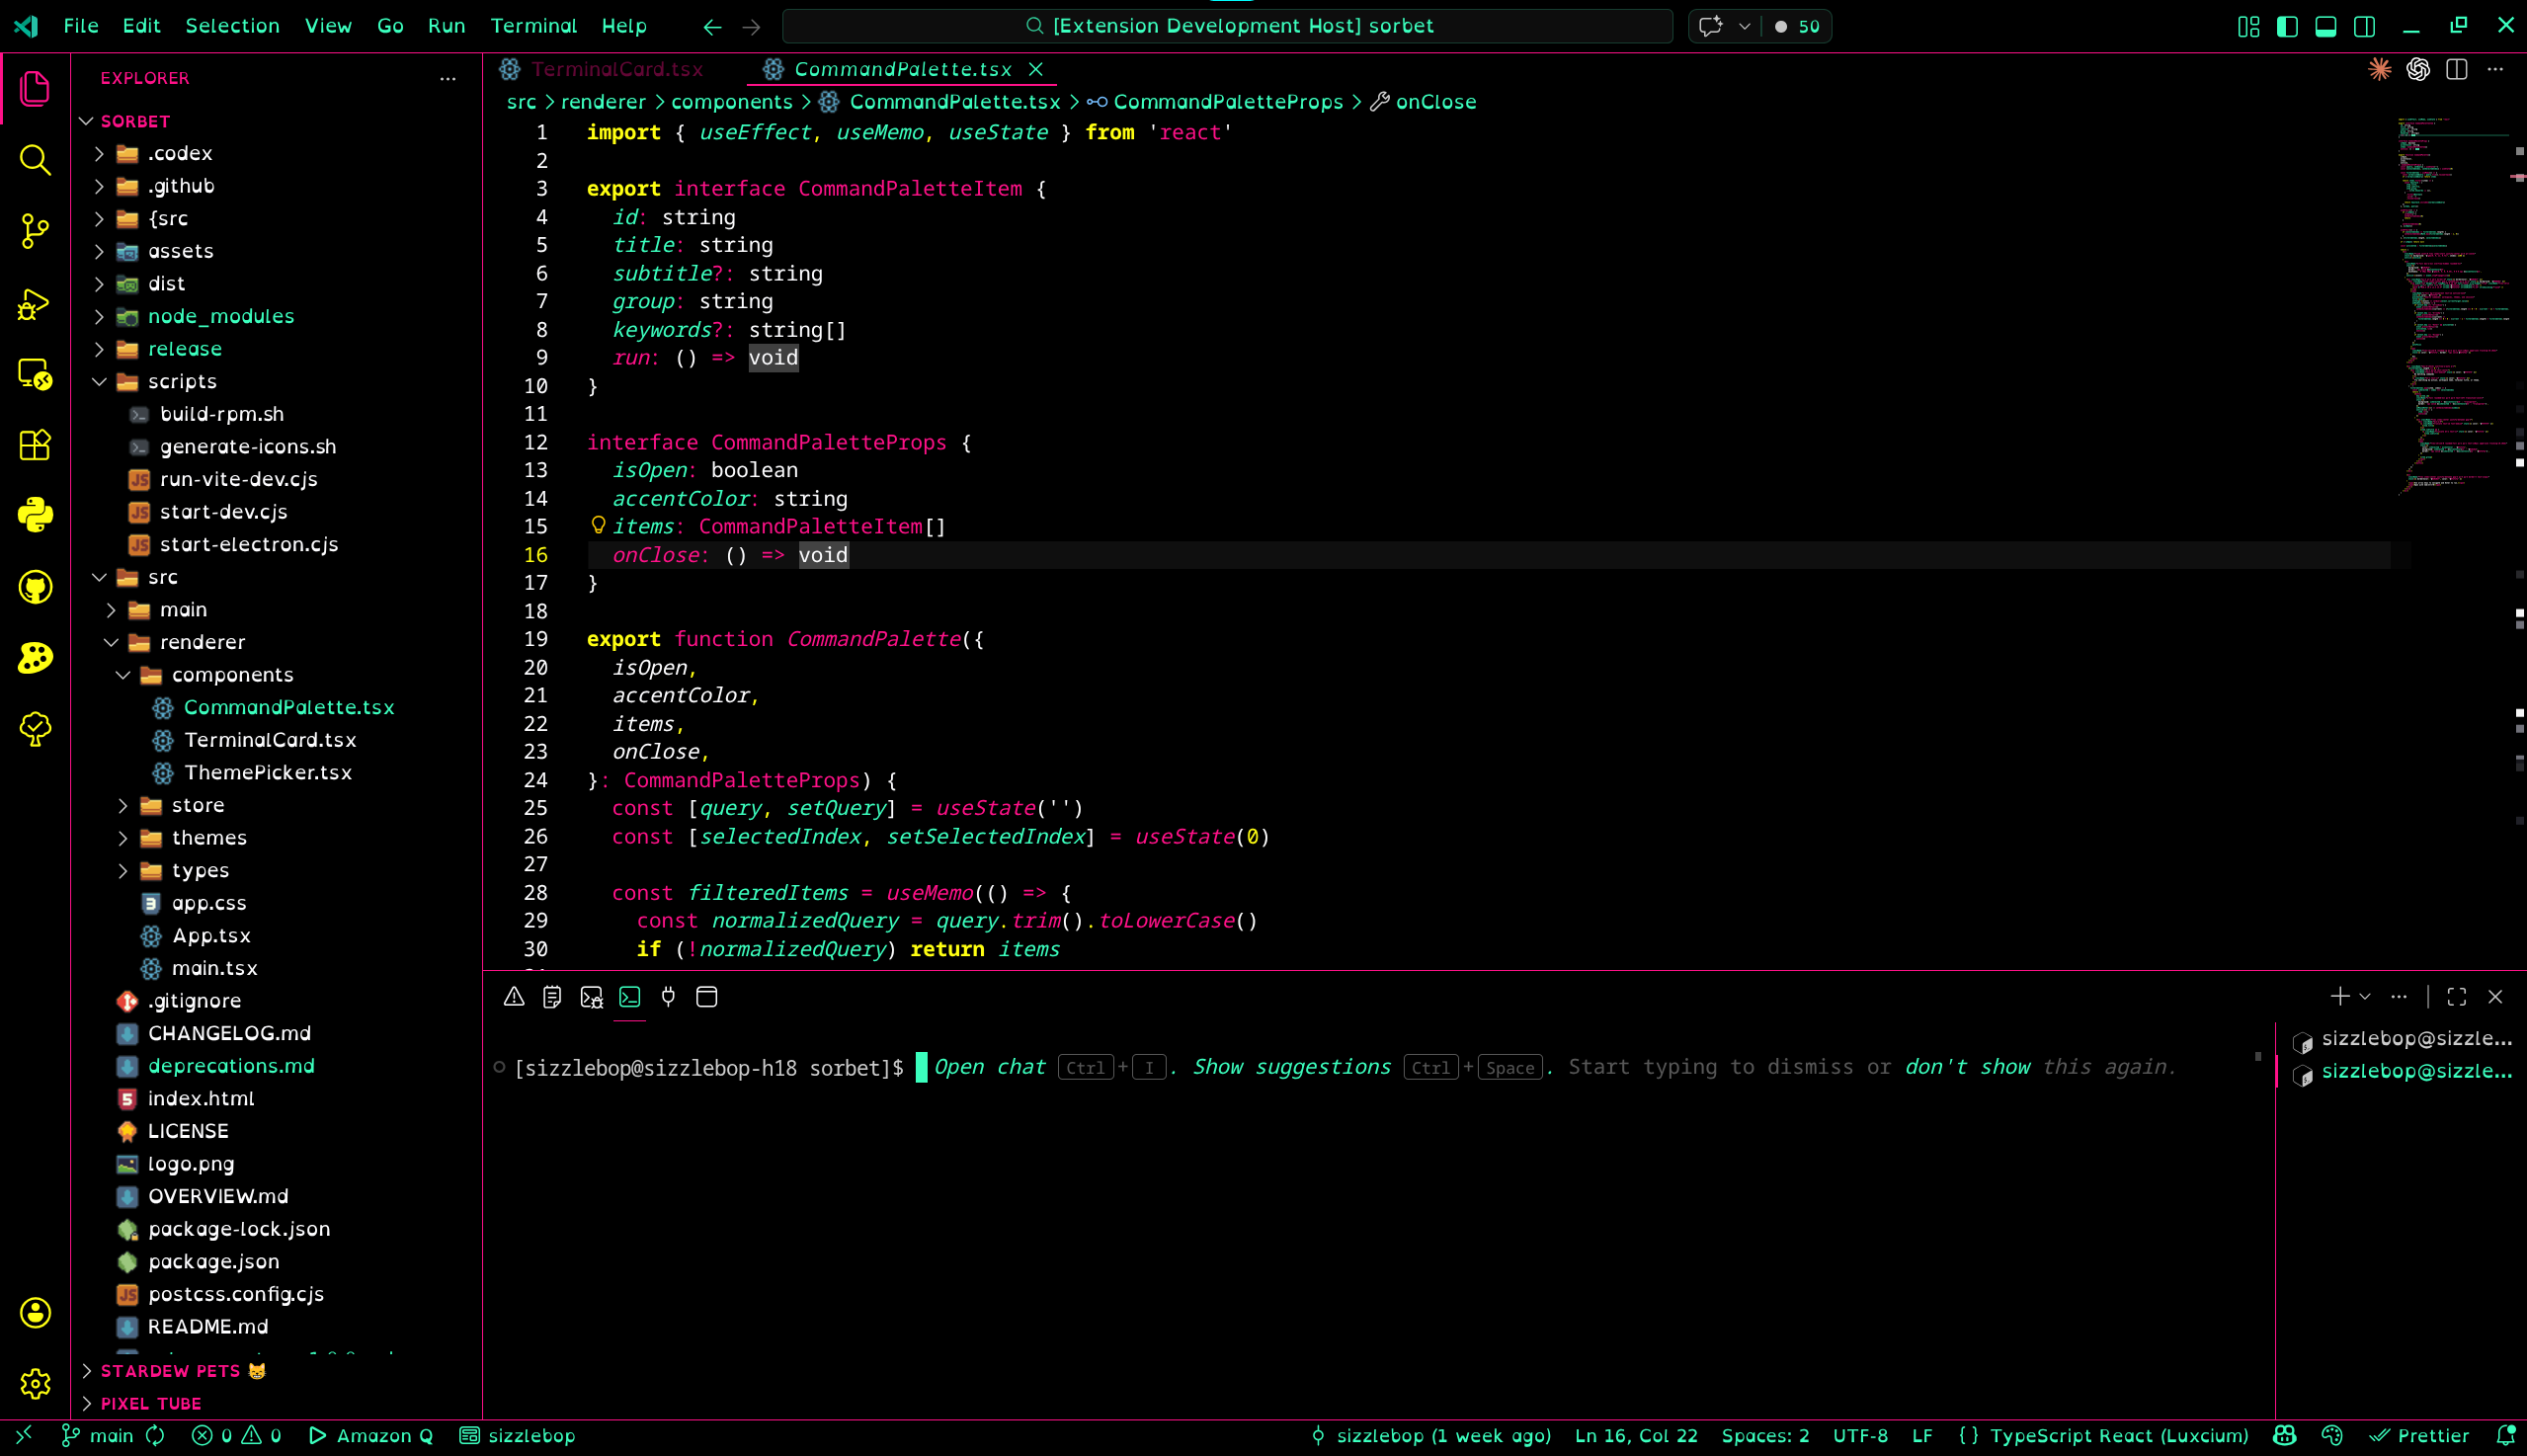The height and width of the screenshot is (1456, 2527).
Task: Open the Python sidebar panel
Action: pos(35,515)
